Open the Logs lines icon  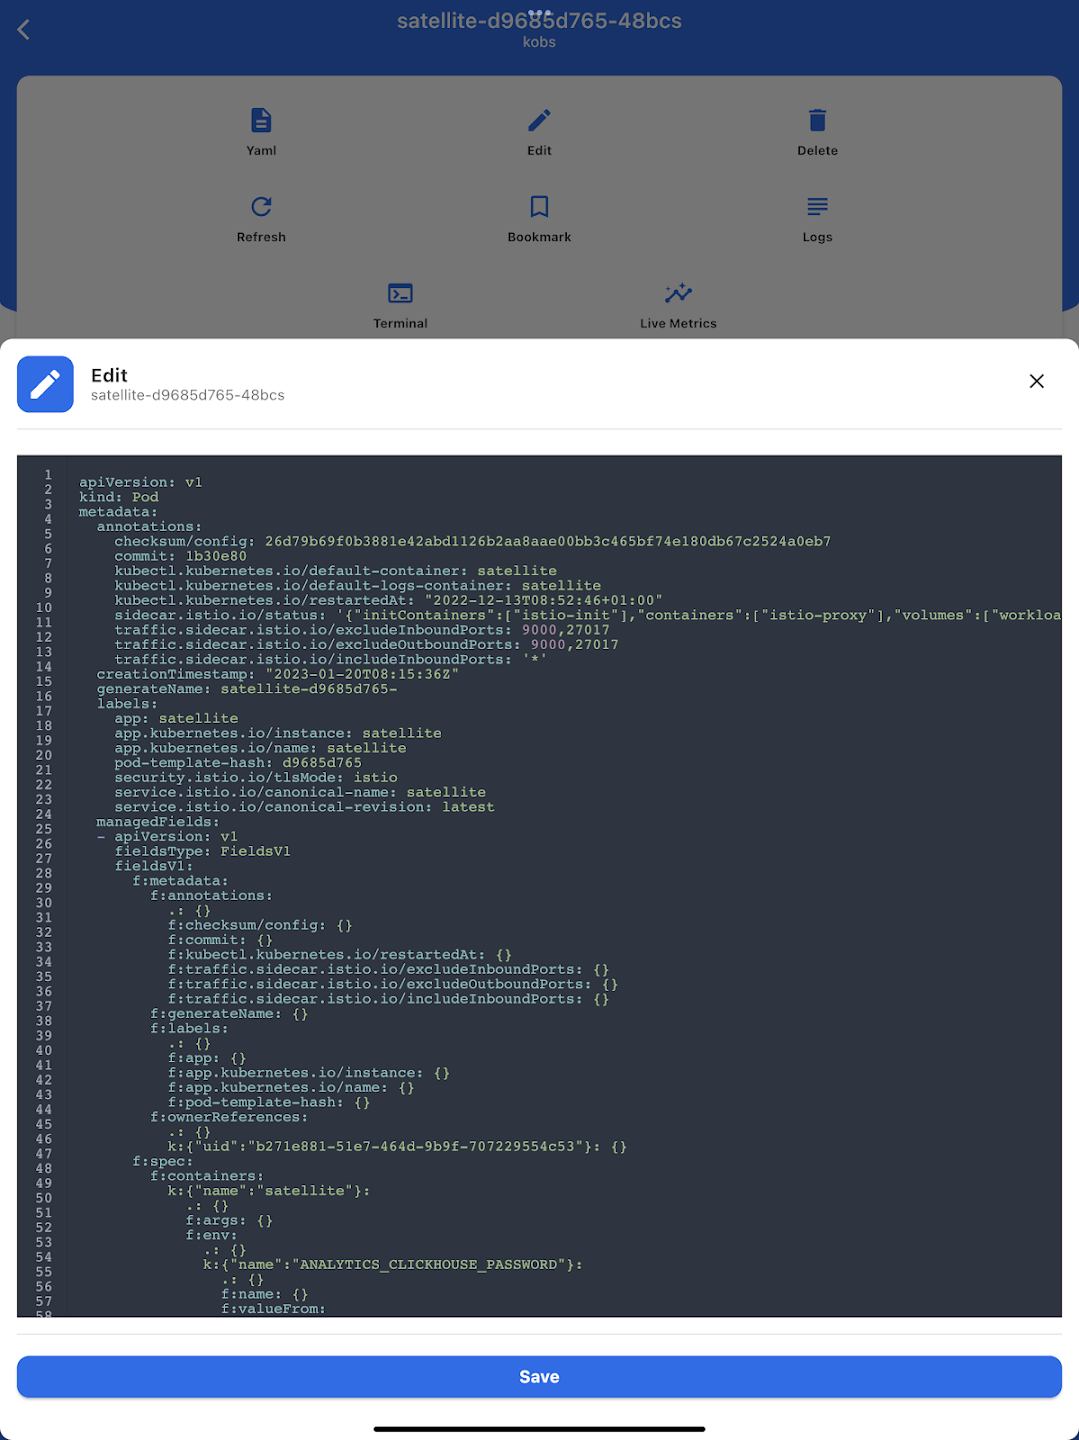817,206
